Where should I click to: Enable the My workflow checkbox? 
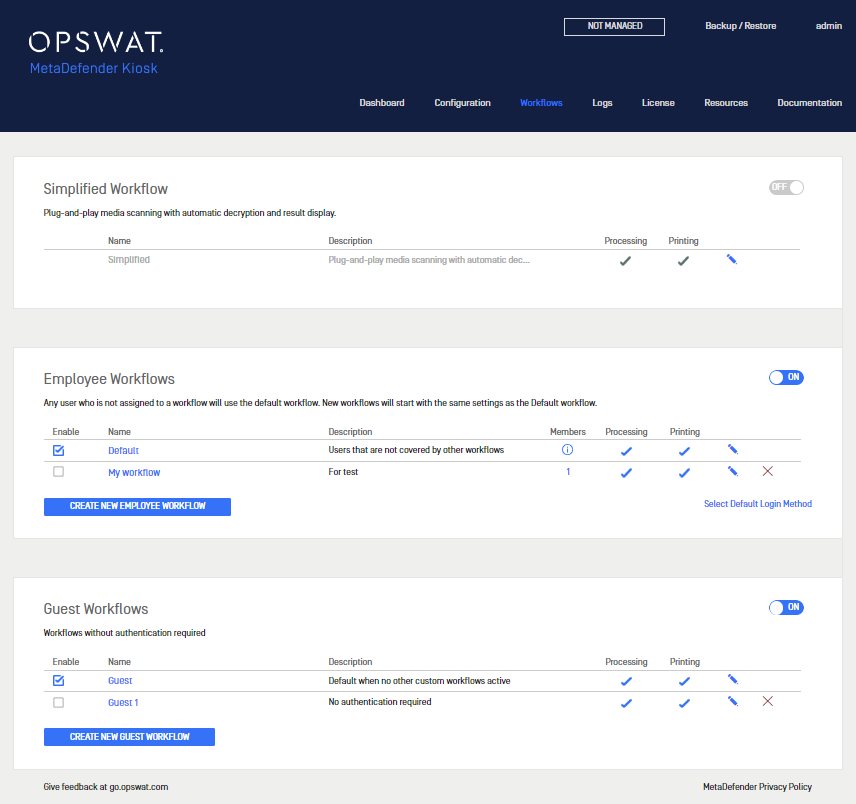[x=58, y=472]
